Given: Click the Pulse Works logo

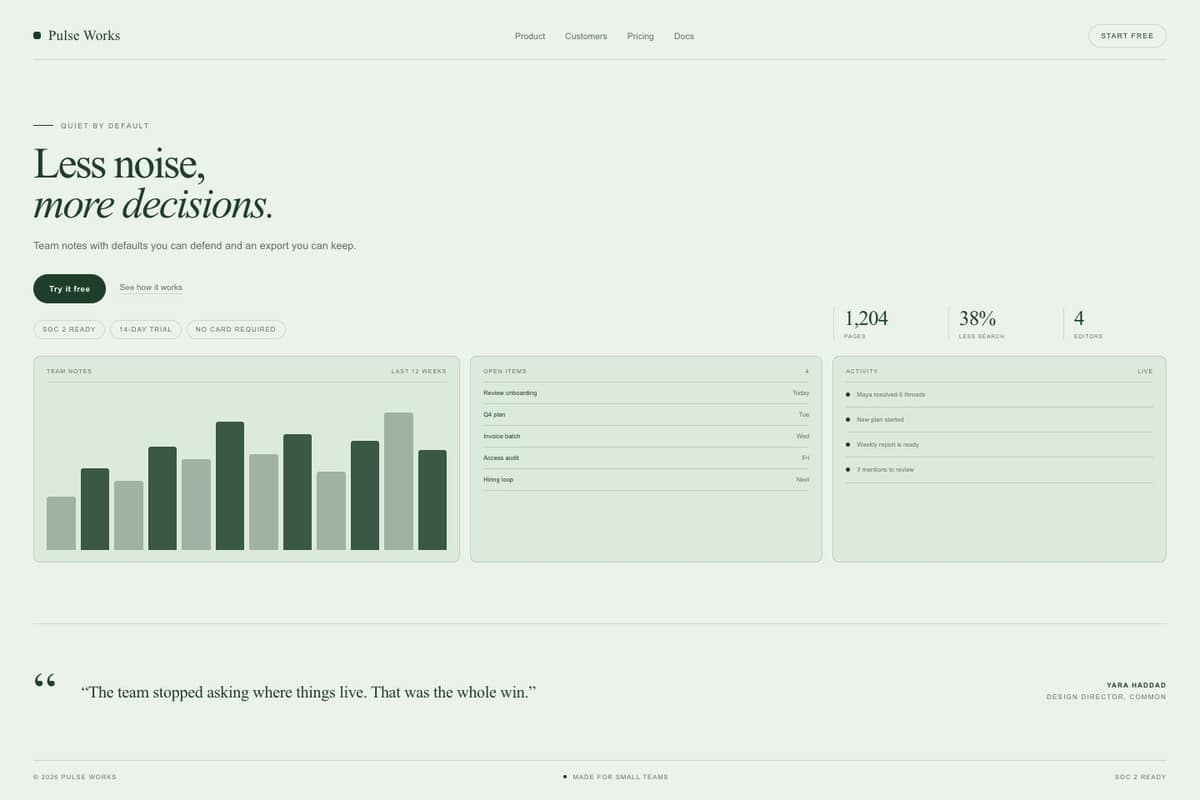Looking at the screenshot, I should click(x=76, y=35).
